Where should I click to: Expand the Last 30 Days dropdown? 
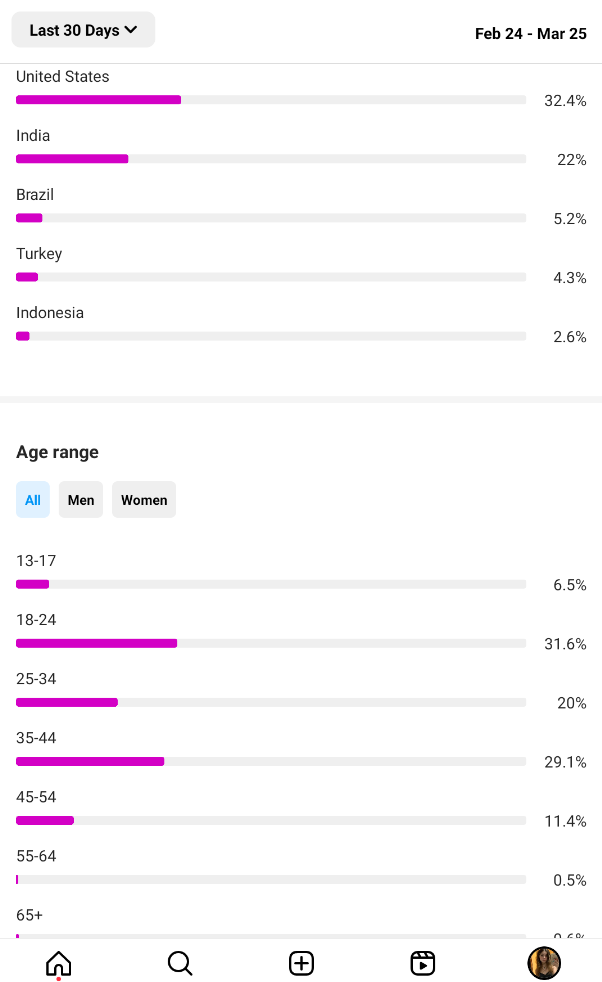pos(83,30)
